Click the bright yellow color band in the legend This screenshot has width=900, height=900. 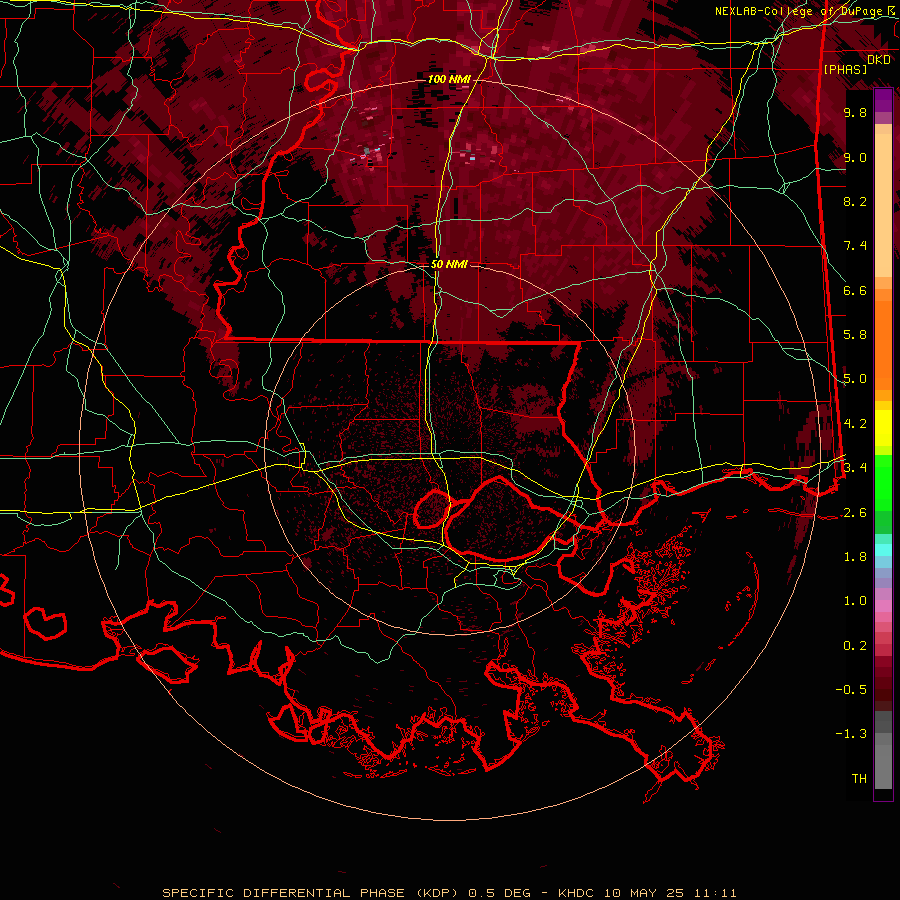[883, 428]
